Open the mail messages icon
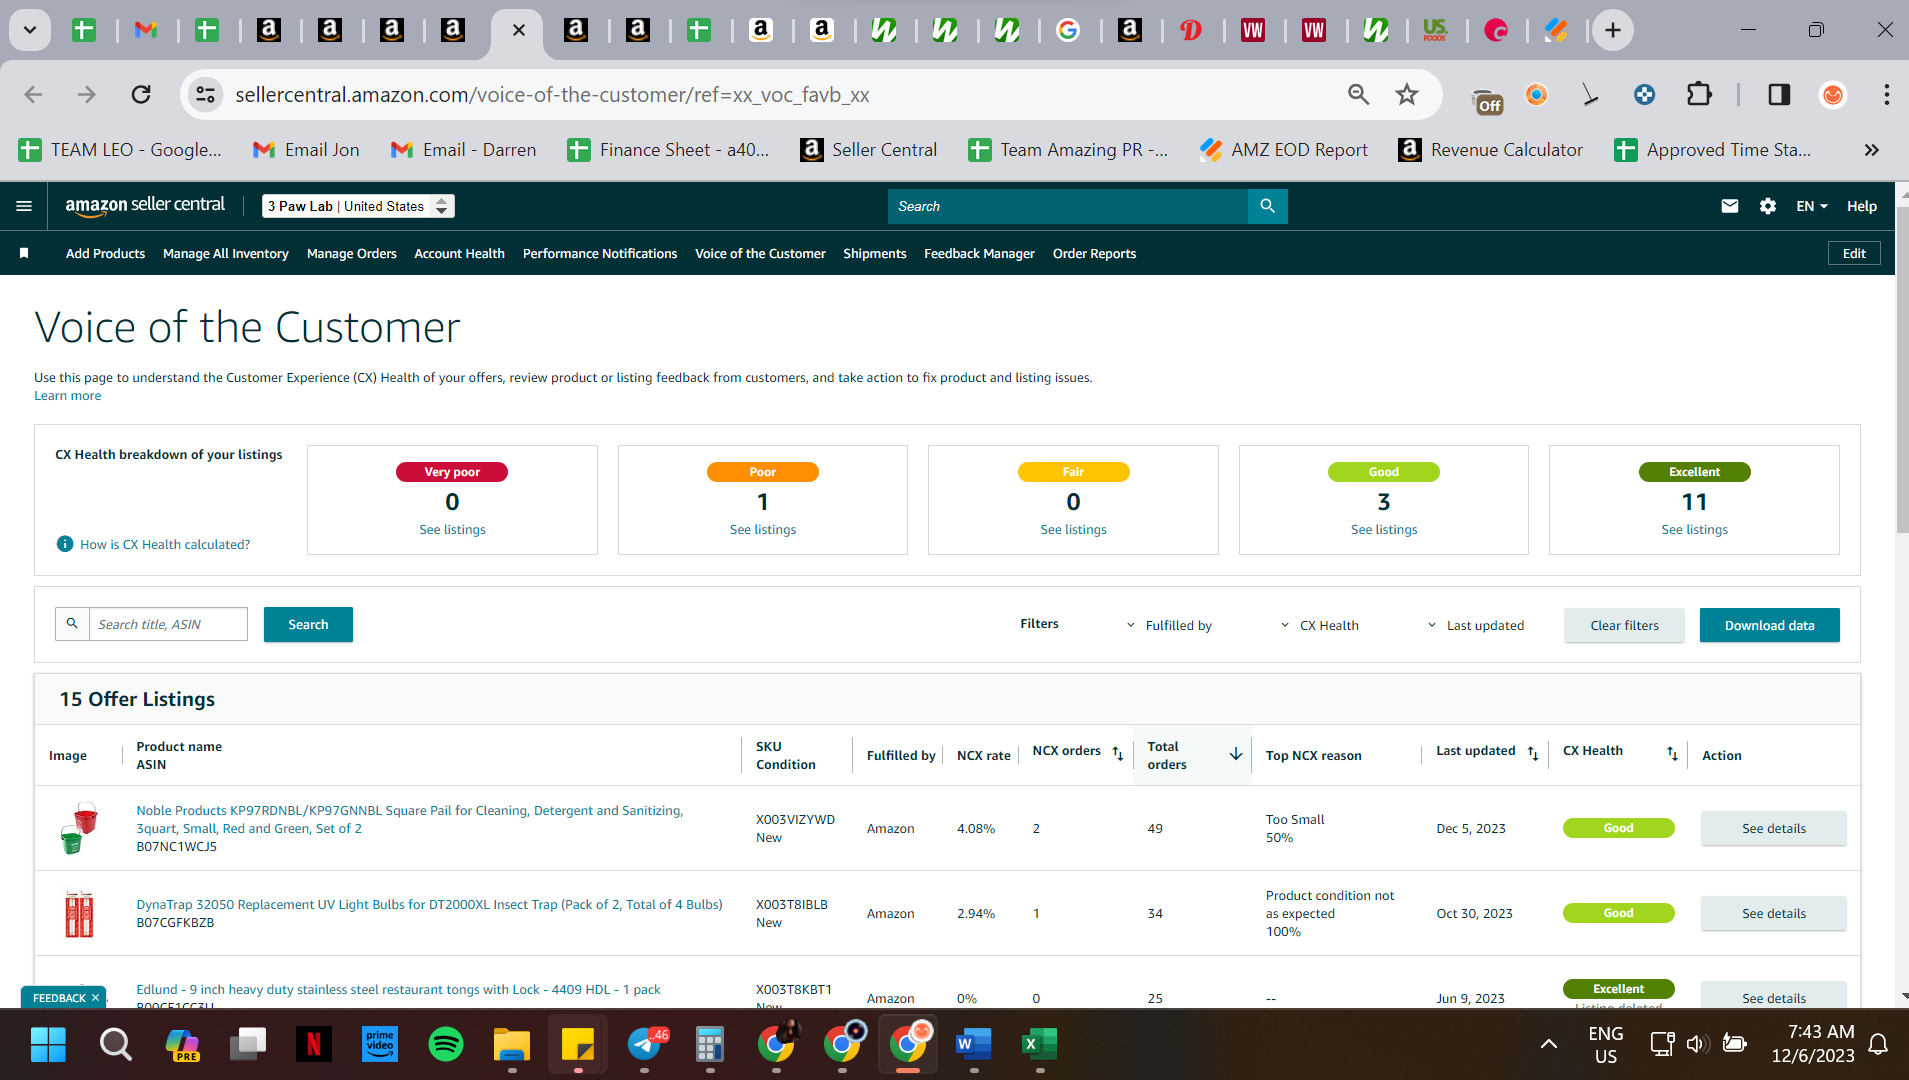 pyautogui.click(x=1729, y=206)
